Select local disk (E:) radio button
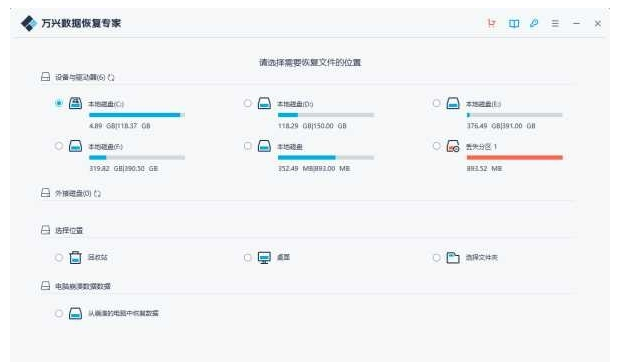 (x=436, y=103)
